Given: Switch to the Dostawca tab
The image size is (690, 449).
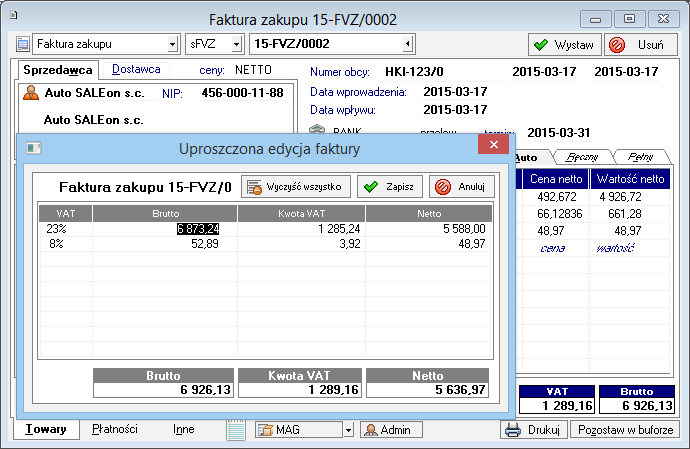Looking at the screenshot, I should tap(136, 69).
